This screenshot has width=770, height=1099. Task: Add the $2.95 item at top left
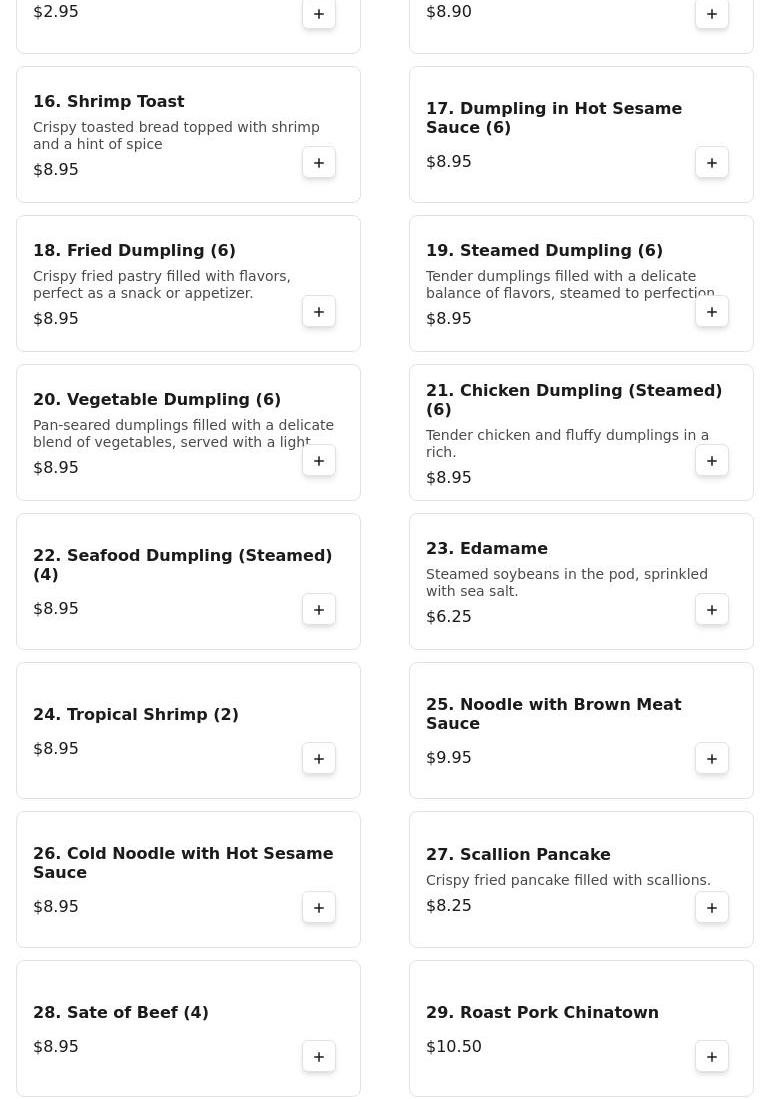(319, 14)
